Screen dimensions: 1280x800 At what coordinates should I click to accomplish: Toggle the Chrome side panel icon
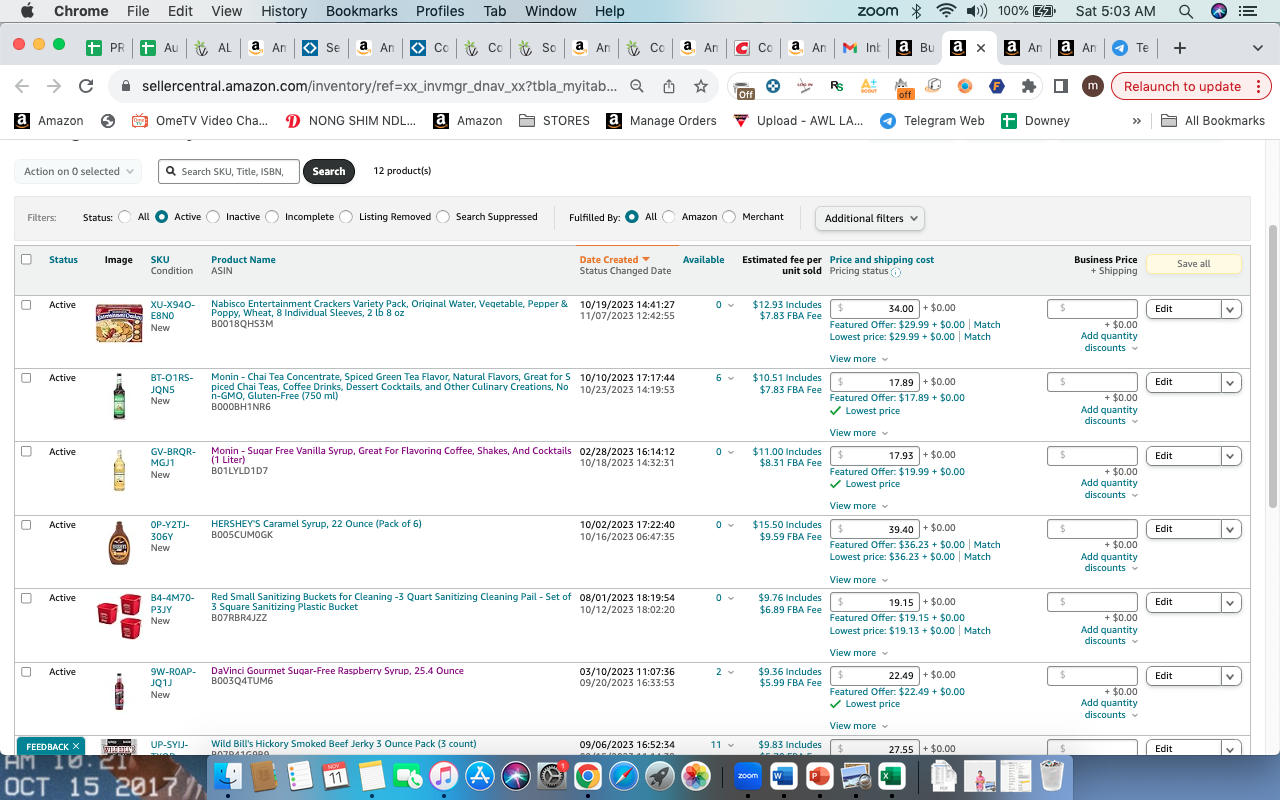coord(1061,86)
